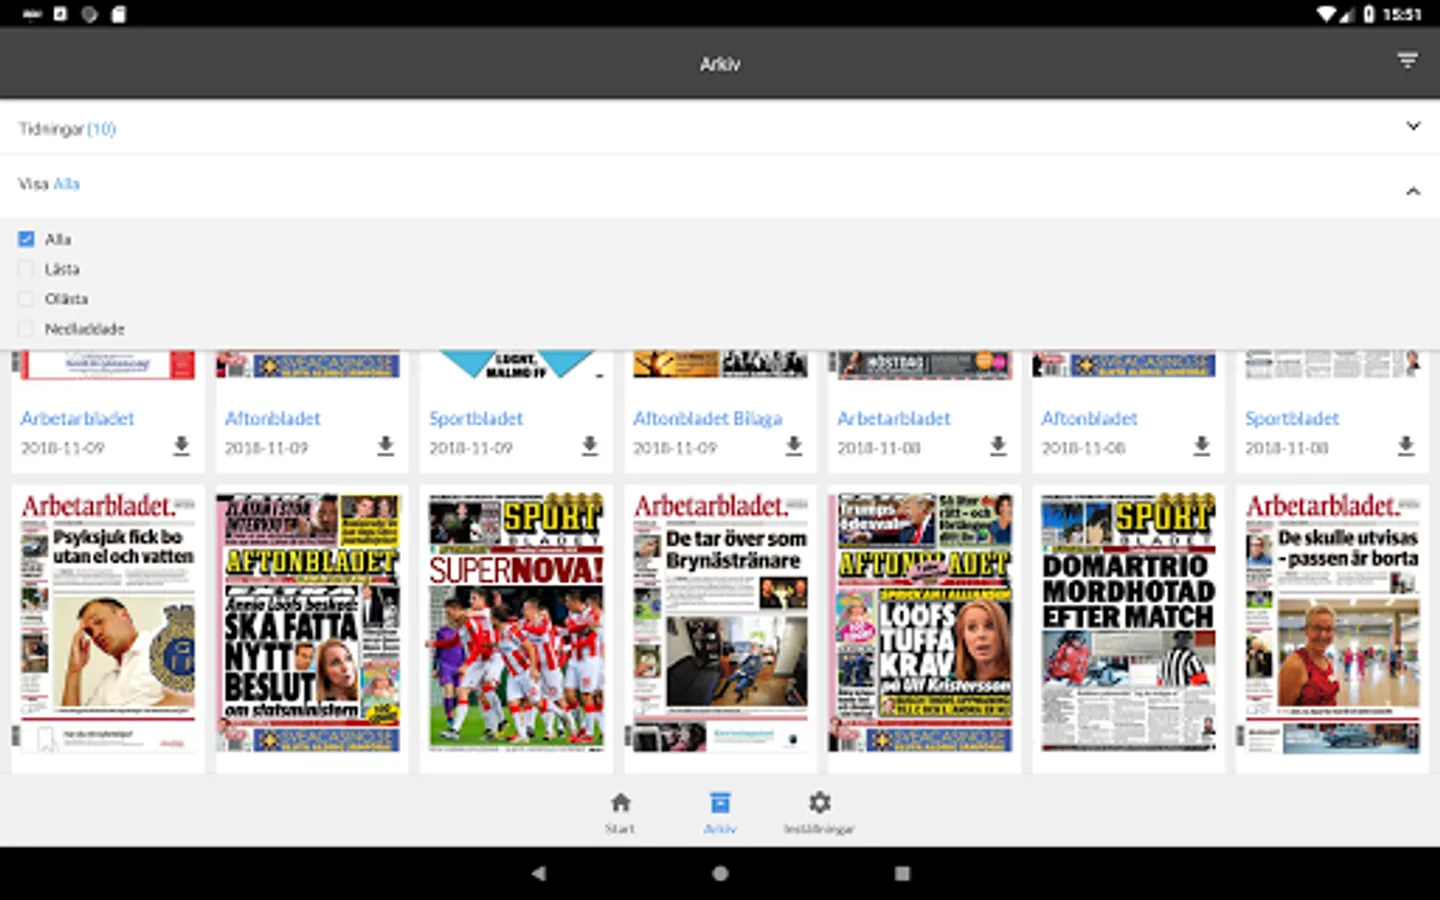Download Aftonbladet 2018-11-09 issue

385,446
